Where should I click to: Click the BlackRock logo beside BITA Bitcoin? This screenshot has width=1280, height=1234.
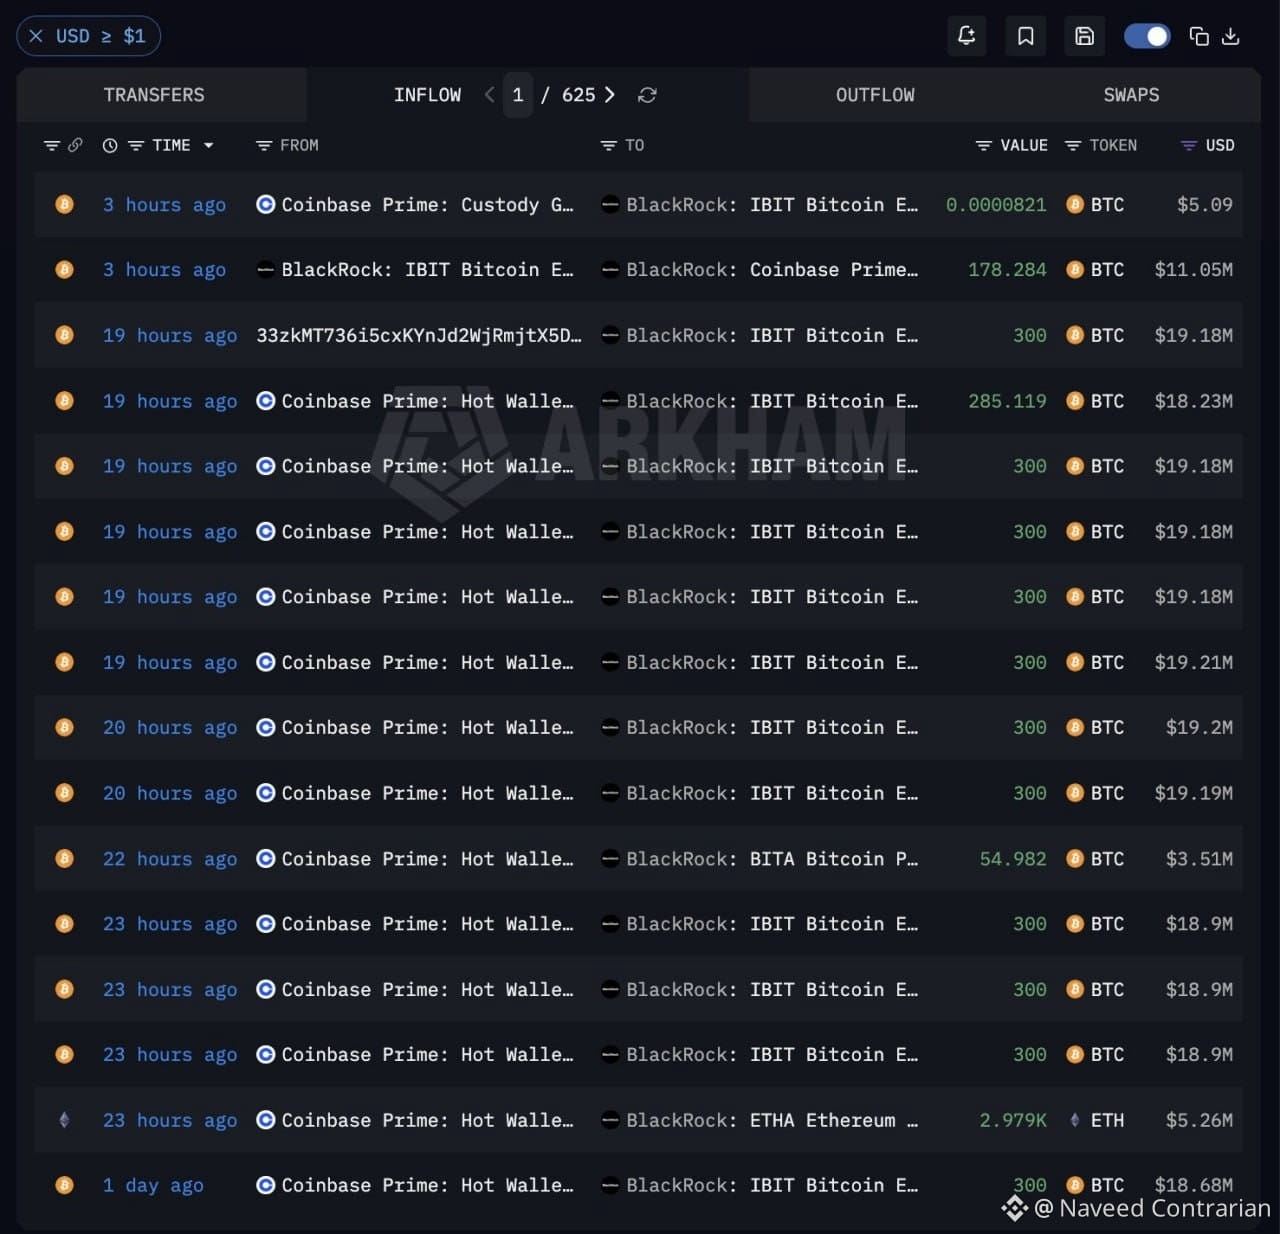610,858
